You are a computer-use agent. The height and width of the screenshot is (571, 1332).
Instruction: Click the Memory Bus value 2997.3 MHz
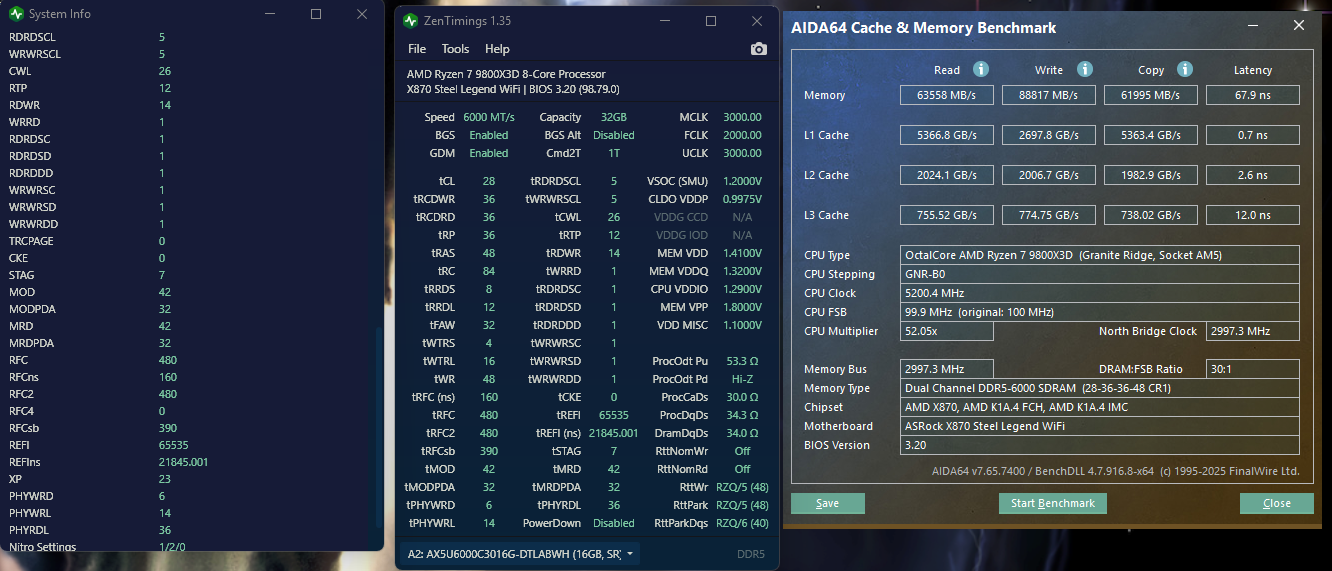pyautogui.click(x=947, y=369)
